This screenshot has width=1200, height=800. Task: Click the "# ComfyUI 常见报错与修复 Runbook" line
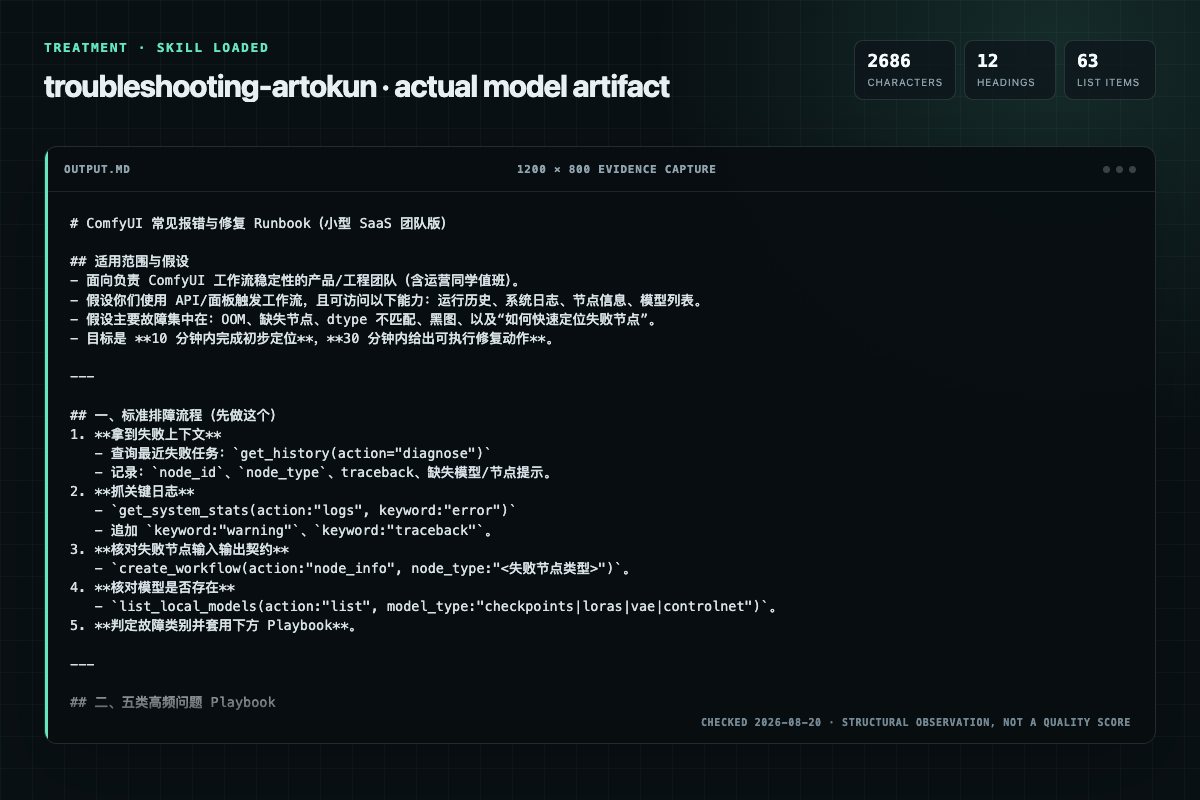pyautogui.click(x=258, y=224)
